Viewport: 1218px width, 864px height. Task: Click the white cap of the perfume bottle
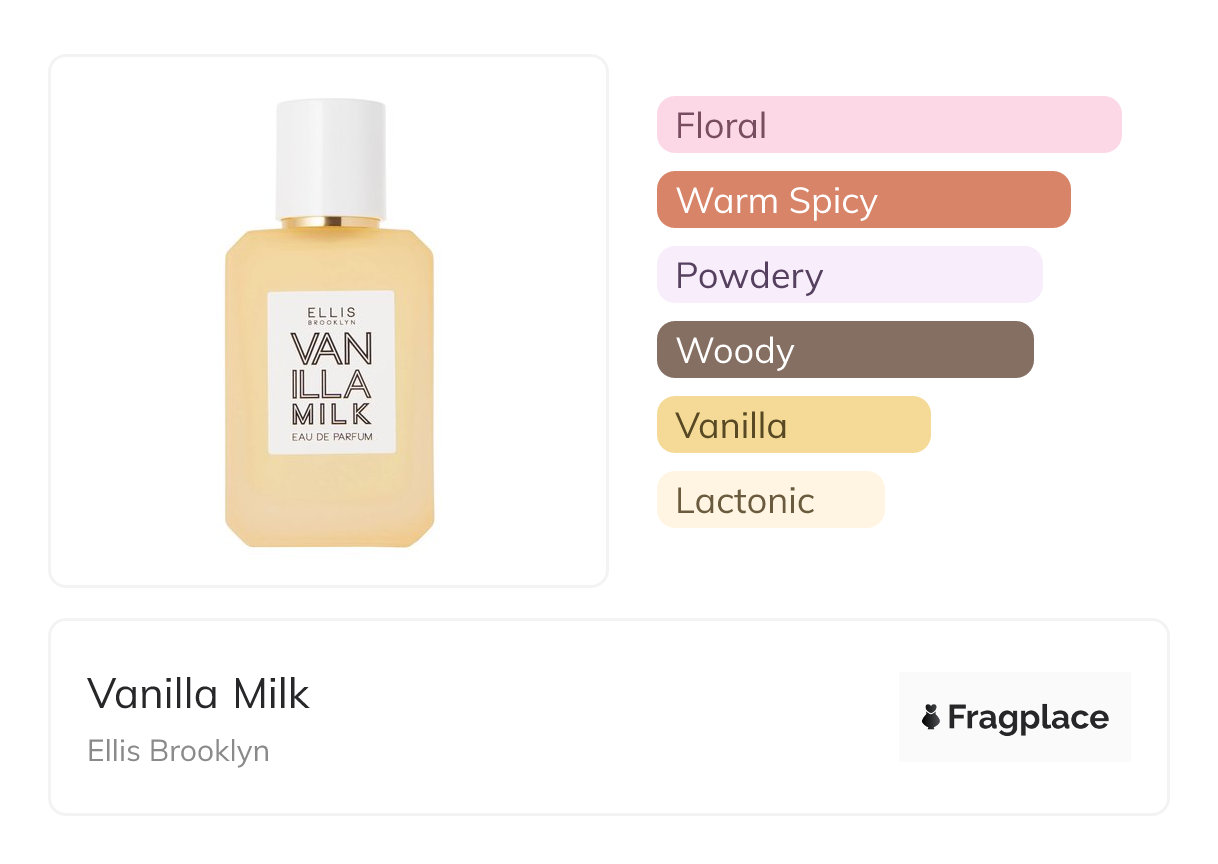[x=331, y=155]
